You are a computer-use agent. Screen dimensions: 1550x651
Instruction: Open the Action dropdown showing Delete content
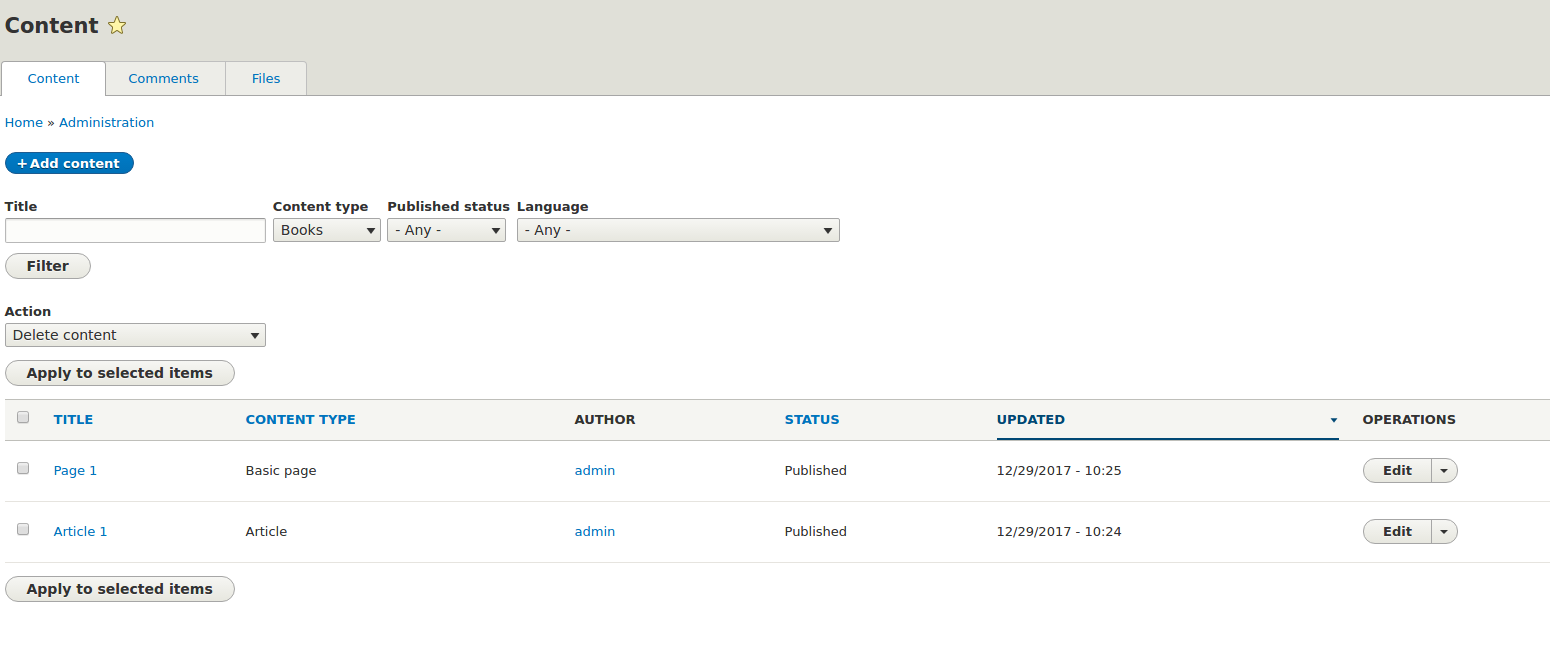tap(135, 335)
